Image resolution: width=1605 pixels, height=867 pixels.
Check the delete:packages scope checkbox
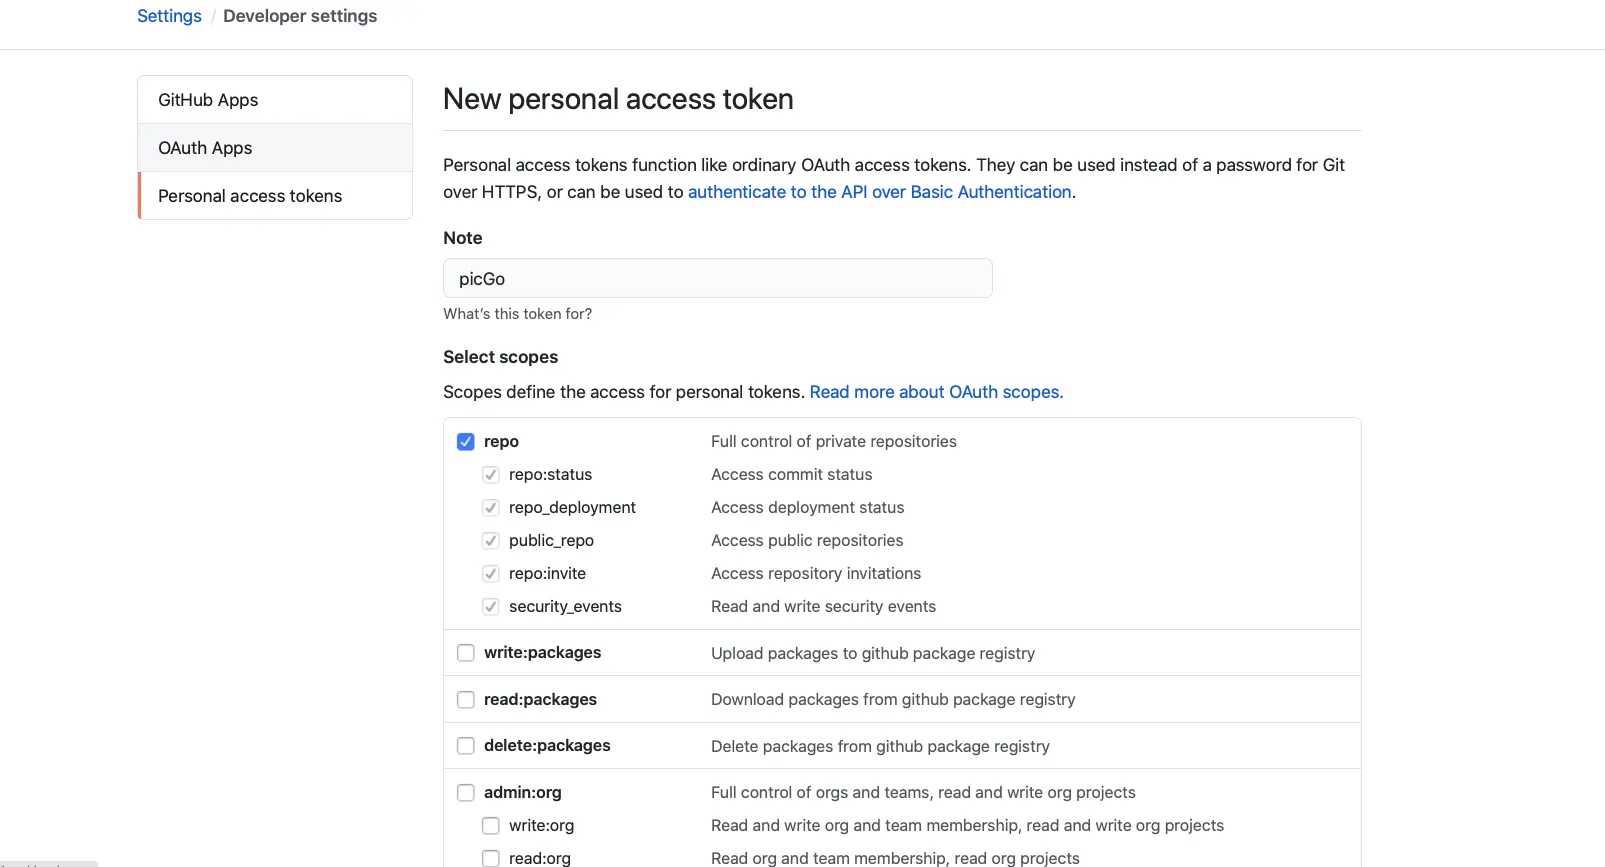coord(466,746)
